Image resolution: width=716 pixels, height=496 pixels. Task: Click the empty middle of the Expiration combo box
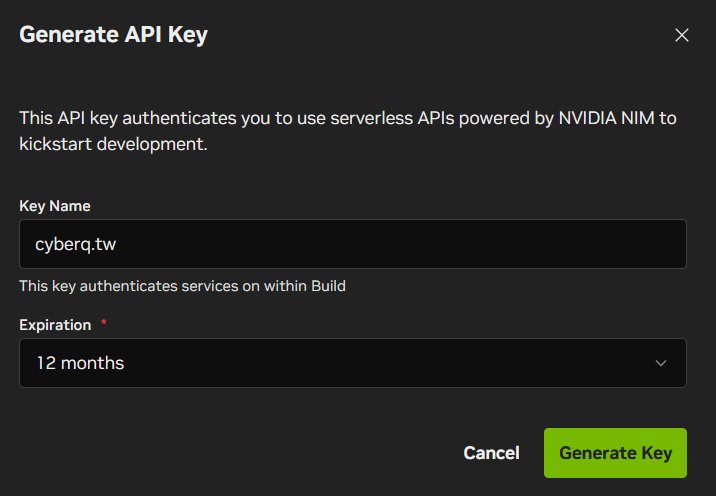click(x=380, y=363)
